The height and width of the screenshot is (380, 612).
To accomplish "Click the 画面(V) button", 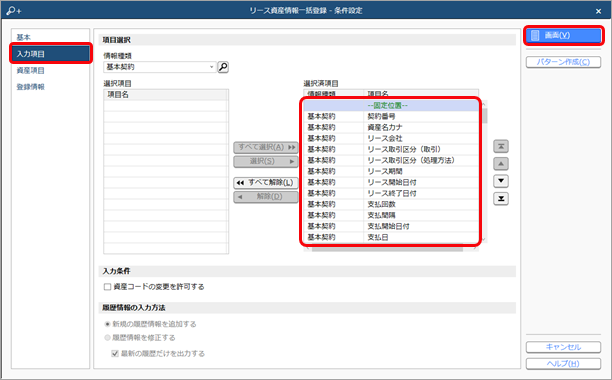I will tap(563, 36).
